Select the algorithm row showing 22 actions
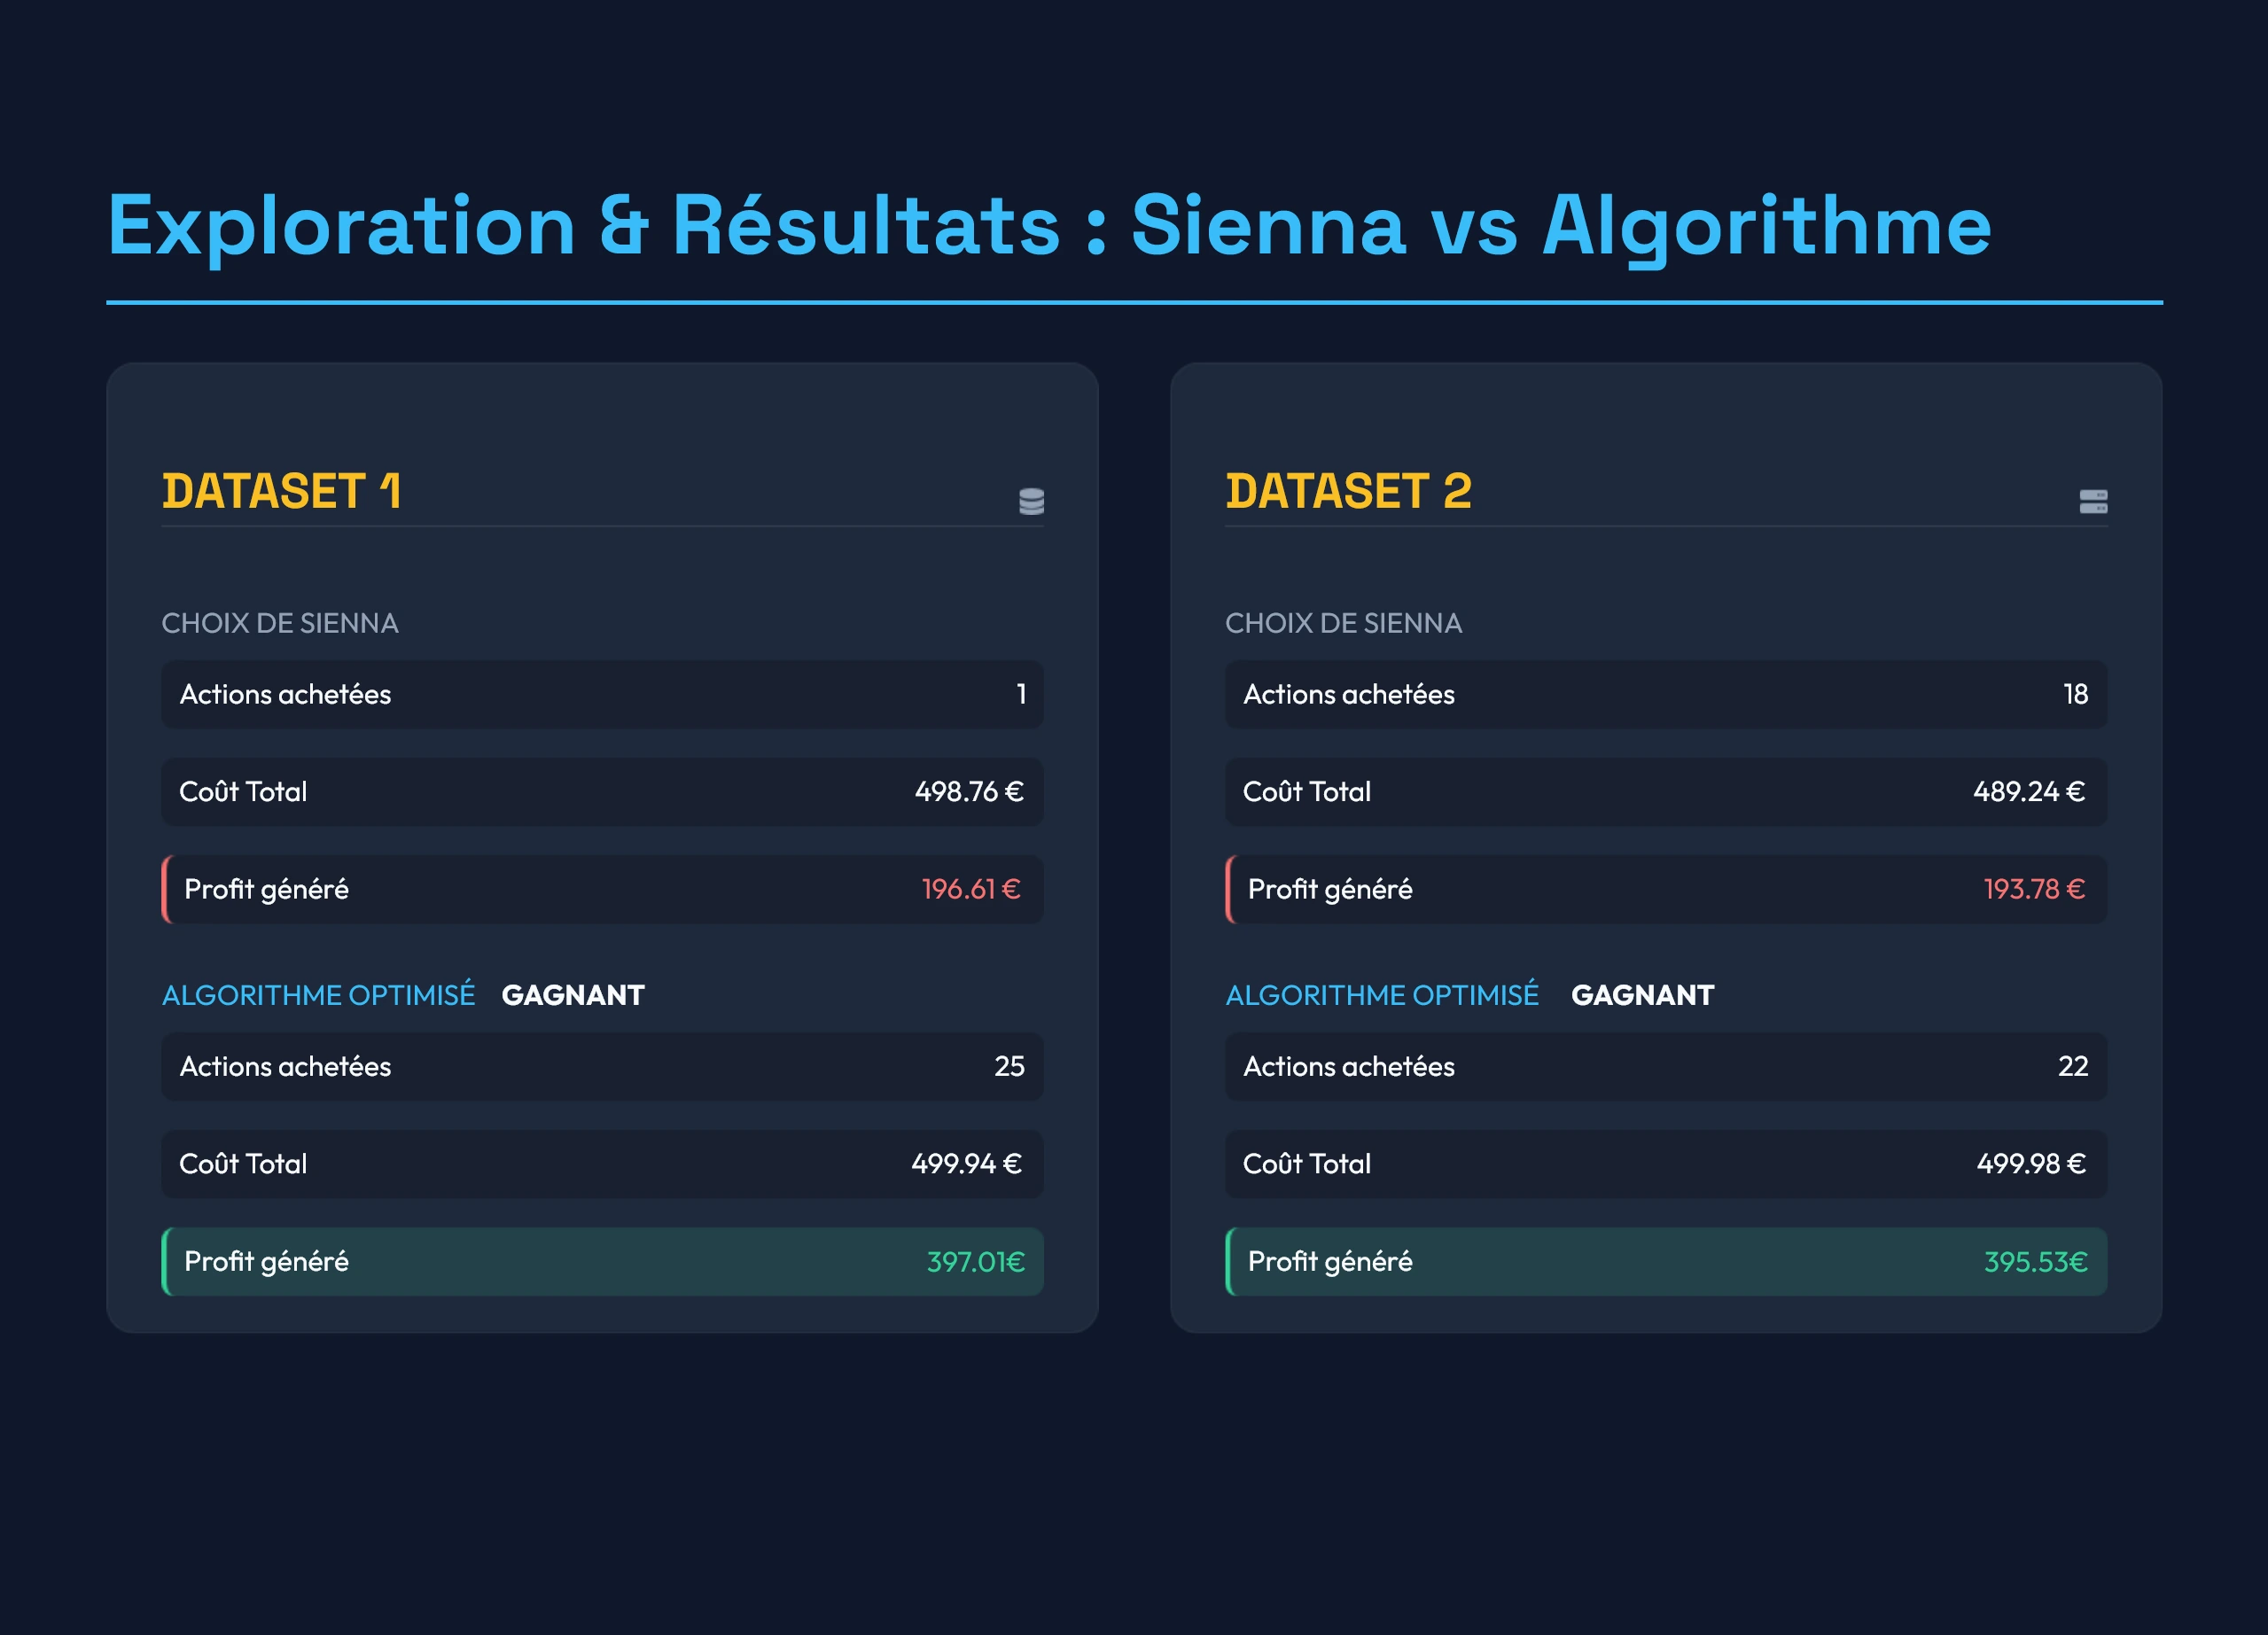 click(1666, 1066)
